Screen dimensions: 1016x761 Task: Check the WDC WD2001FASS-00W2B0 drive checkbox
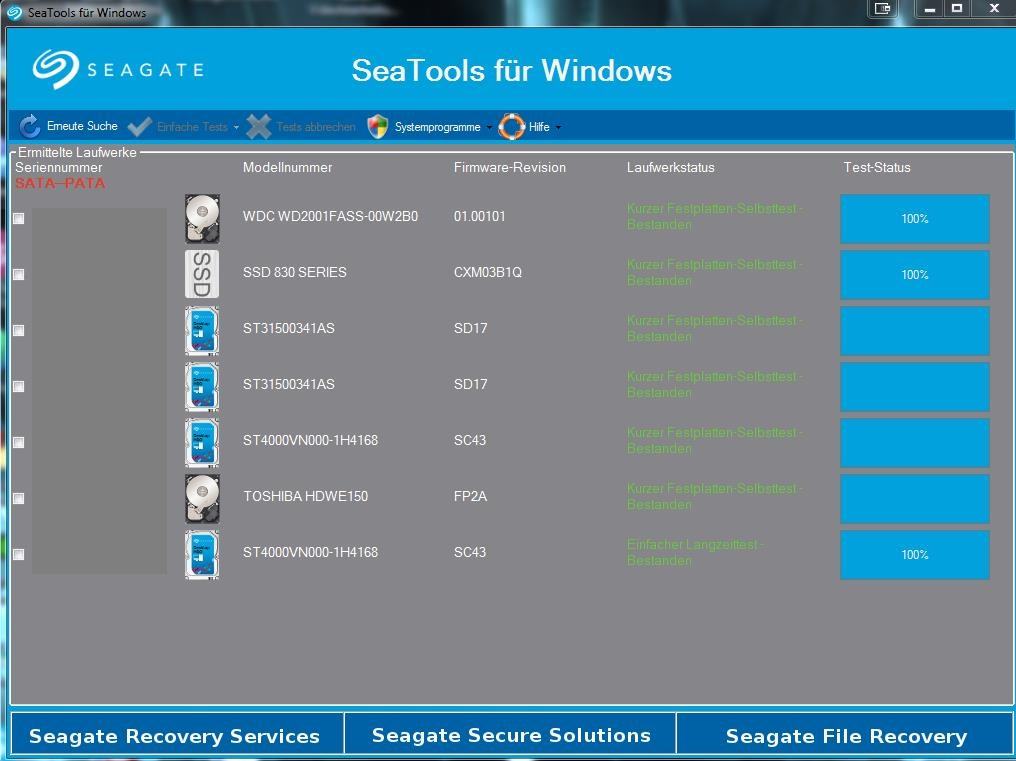[19, 218]
